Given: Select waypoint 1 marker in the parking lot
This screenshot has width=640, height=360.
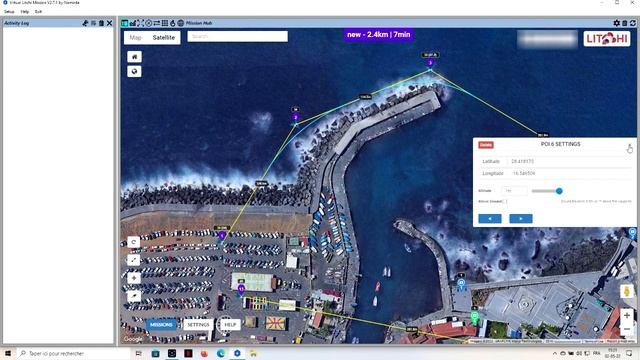Looking at the screenshot, I should point(222,236).
